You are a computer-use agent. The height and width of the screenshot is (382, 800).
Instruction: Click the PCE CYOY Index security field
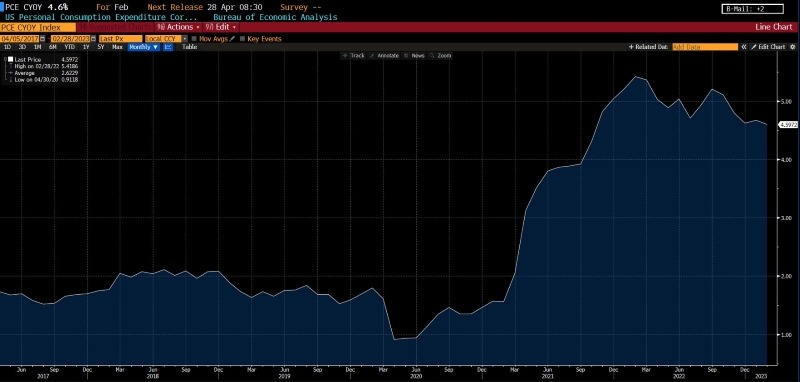pyautogui.click(x=38, y=27)
